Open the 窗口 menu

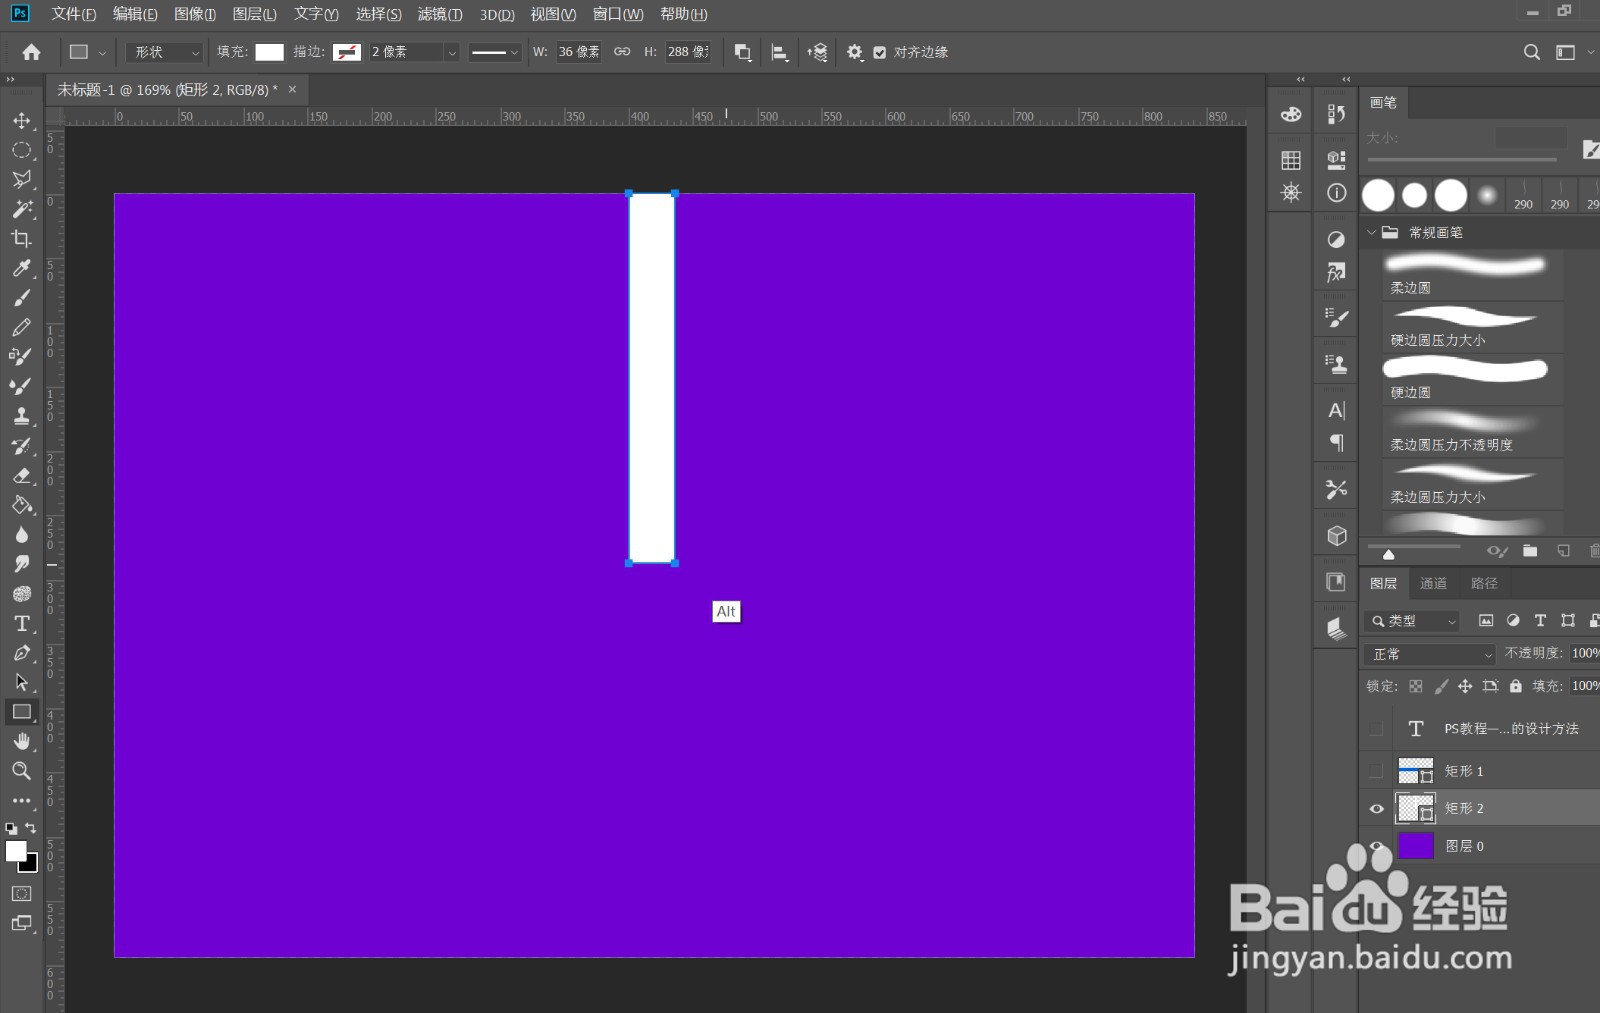pyautogui.click(x=618, y=14)
